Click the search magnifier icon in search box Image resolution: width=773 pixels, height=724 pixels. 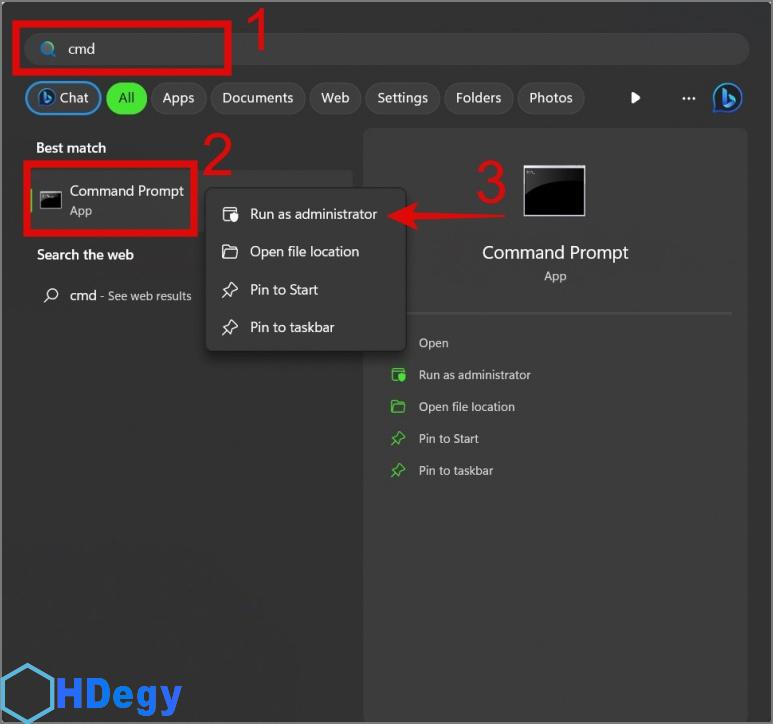[x=47, y=49]
